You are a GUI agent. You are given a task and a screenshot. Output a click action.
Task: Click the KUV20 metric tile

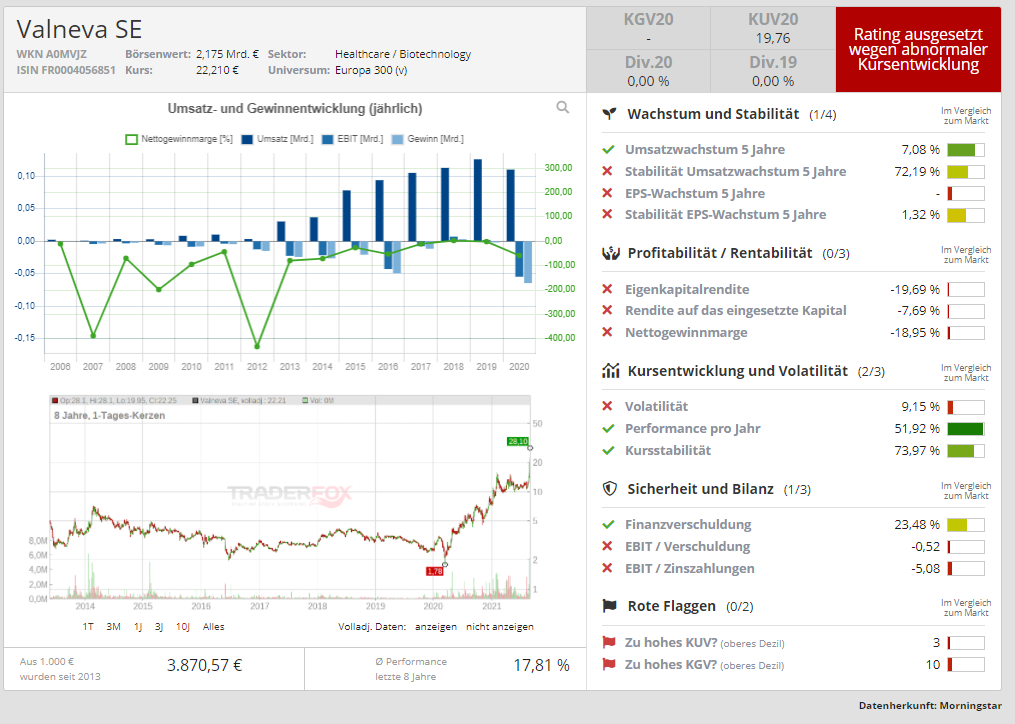tap(773, 27)
